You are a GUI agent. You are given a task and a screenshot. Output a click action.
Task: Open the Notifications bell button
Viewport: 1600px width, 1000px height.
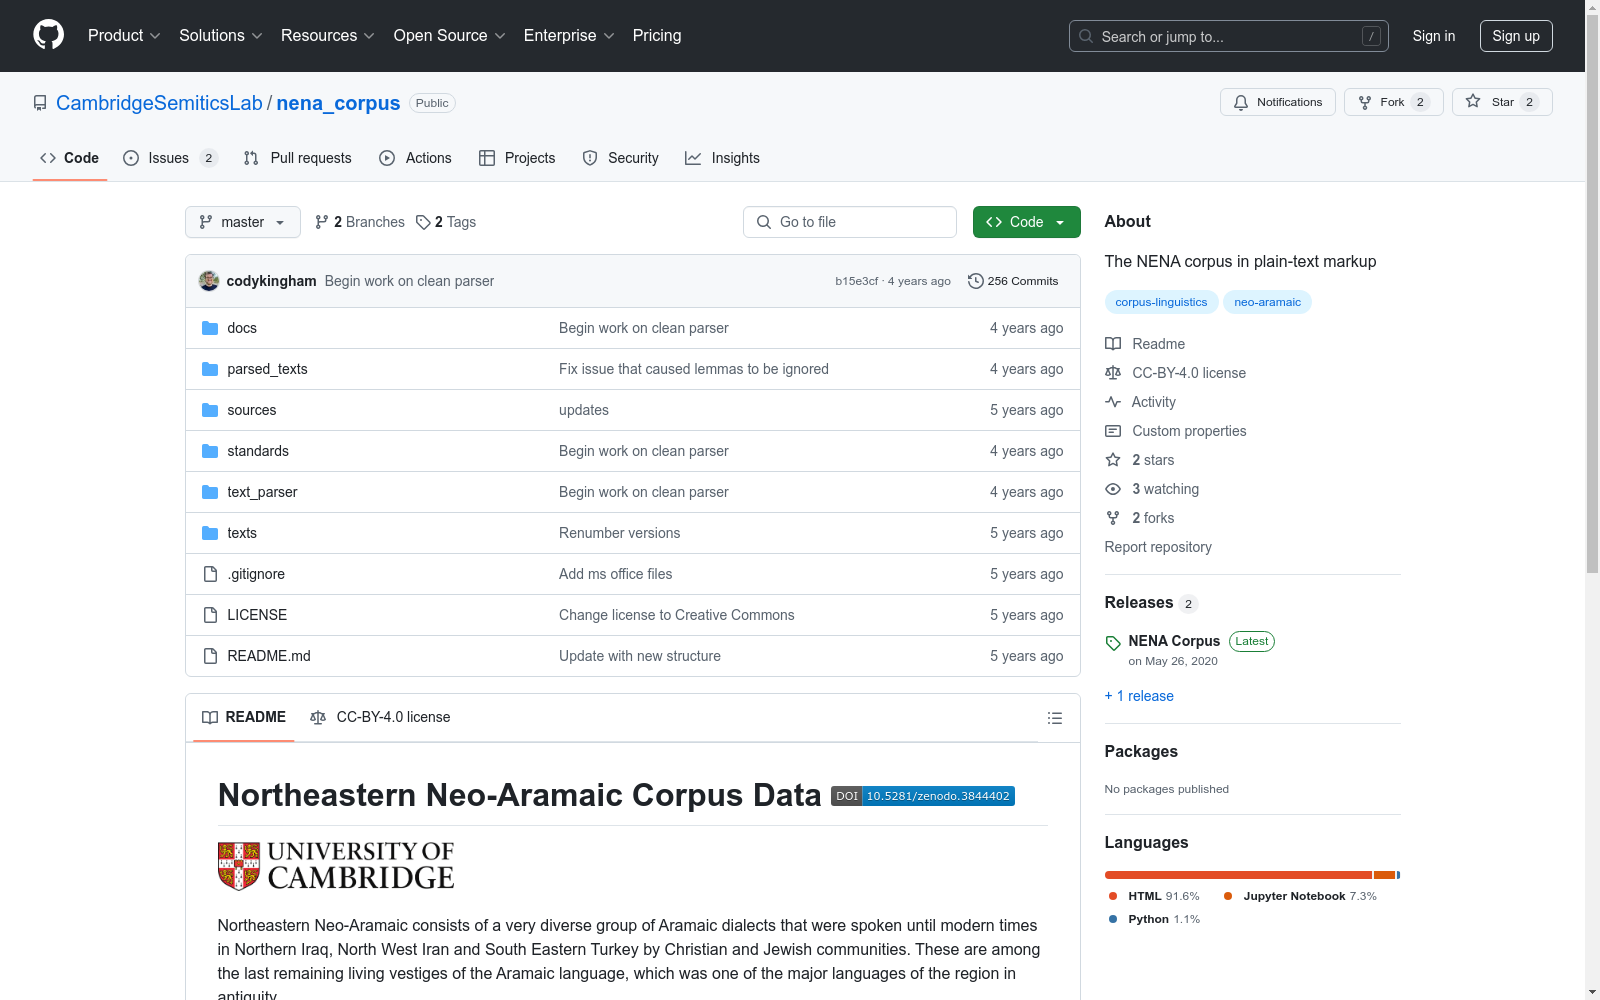(x=1278, y=102)
